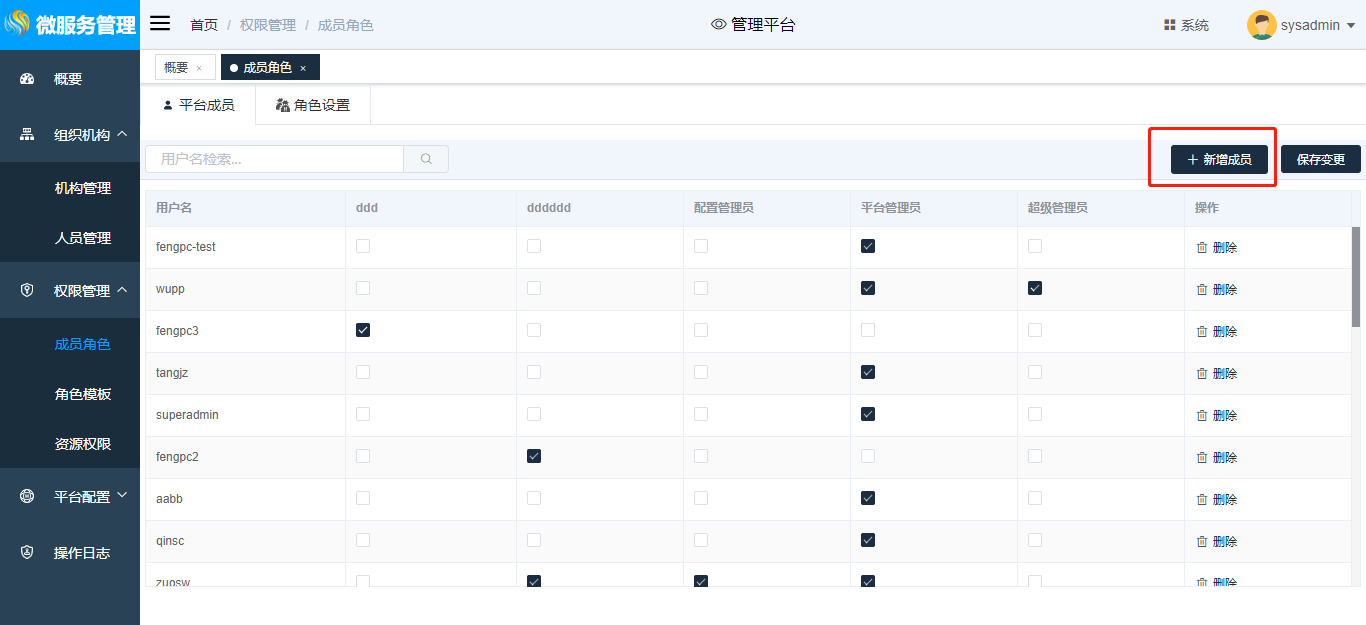Viewport: 1366px width, 625px height.
Task: Click the 用户名检索 search input field
Action: [x=275, y=159]
